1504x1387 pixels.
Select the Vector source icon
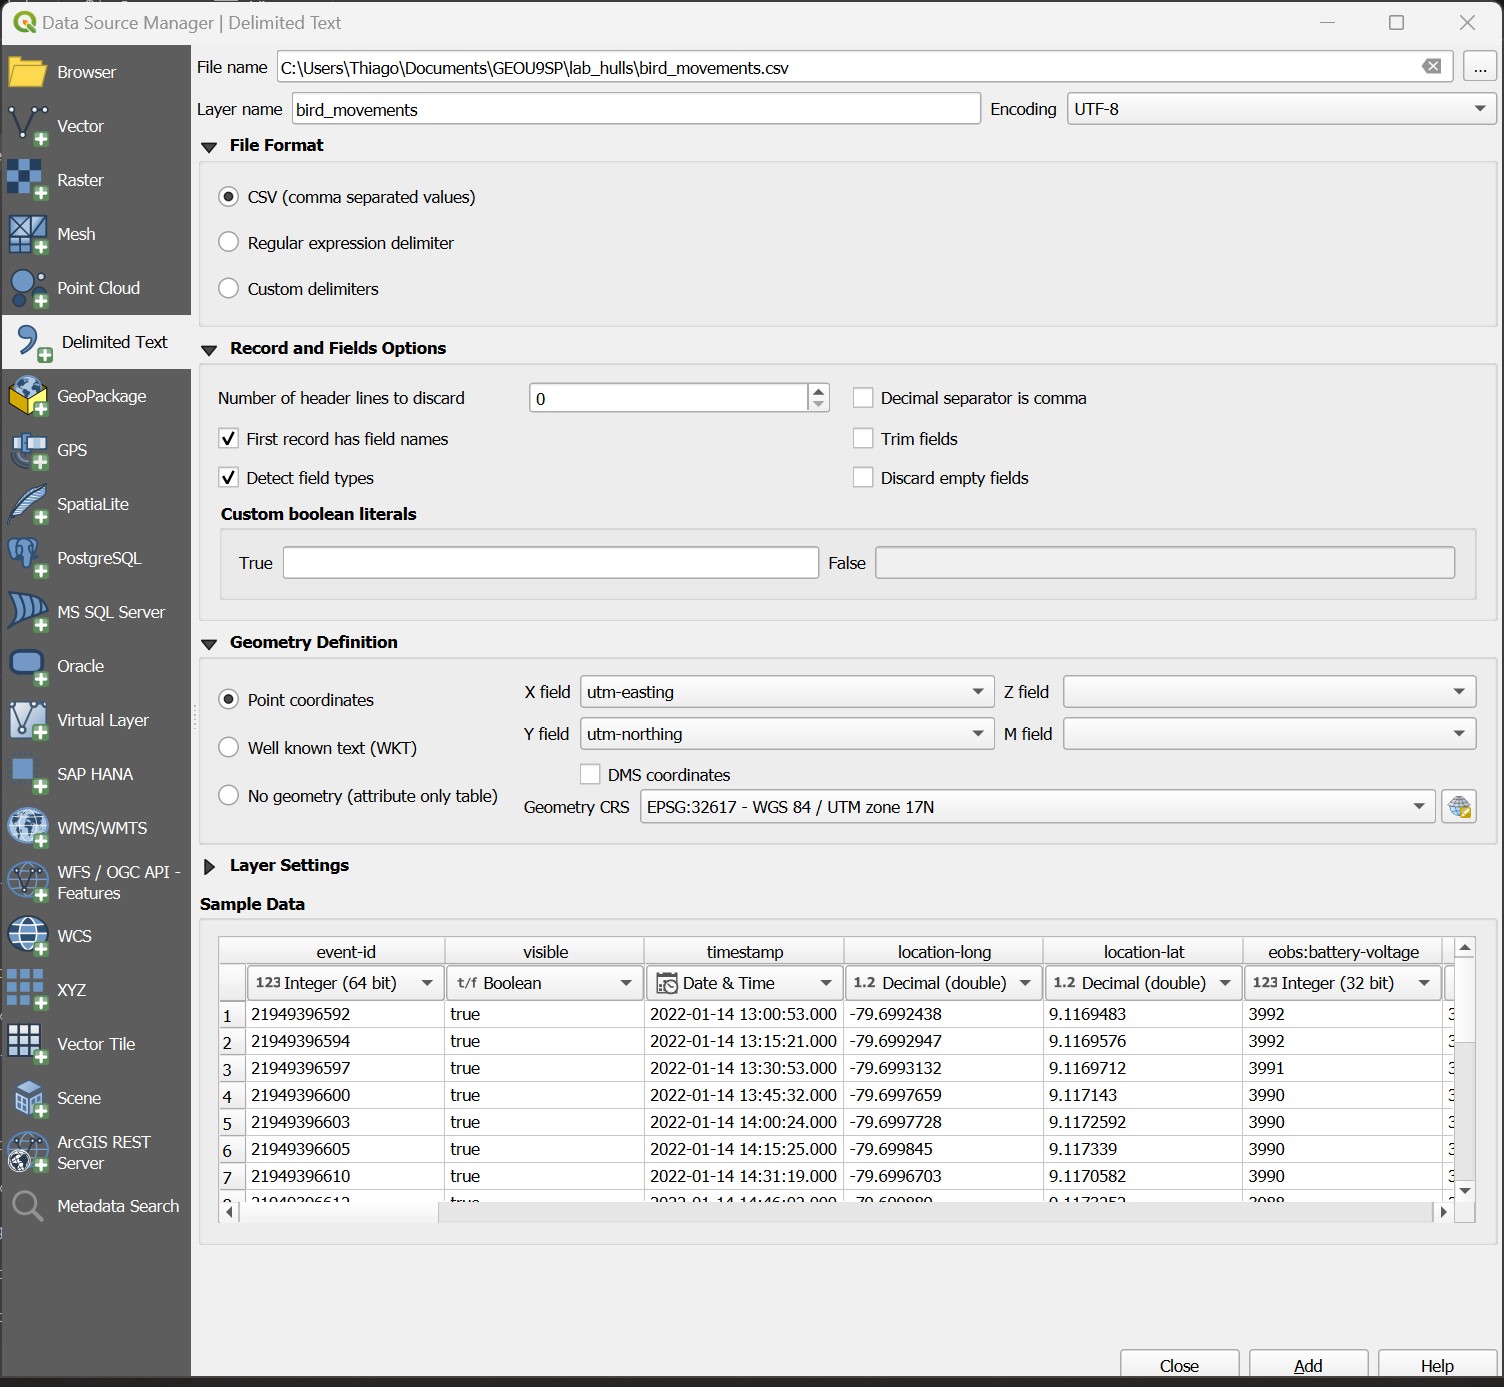(27, 126)
